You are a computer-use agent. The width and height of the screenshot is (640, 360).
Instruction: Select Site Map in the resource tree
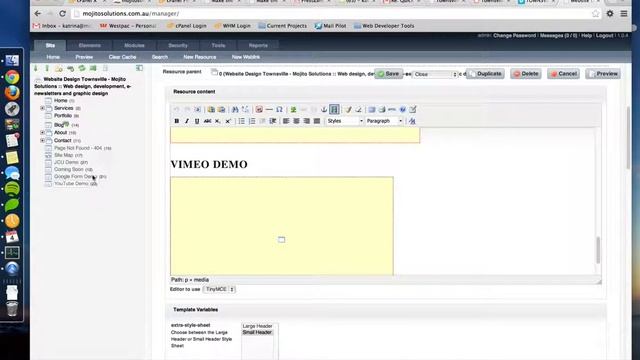64,155
